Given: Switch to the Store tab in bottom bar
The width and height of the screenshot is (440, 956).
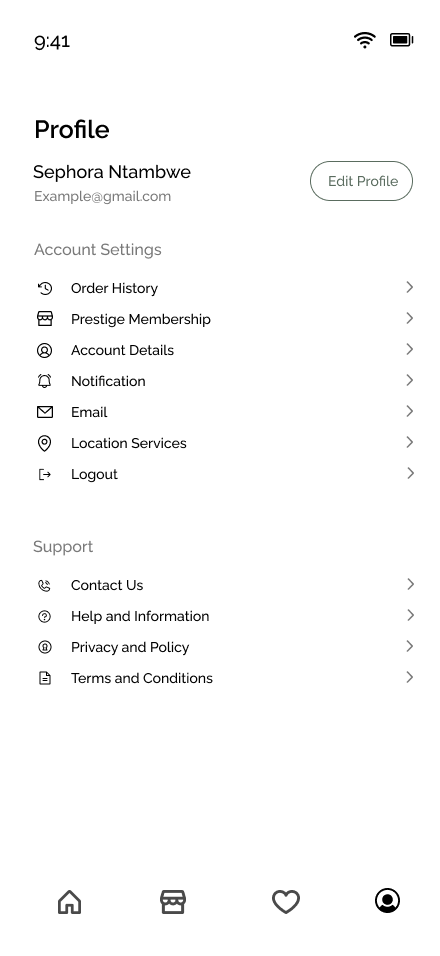Looking at the screenshot, I should pyautogui.click(x=173, y=902).
